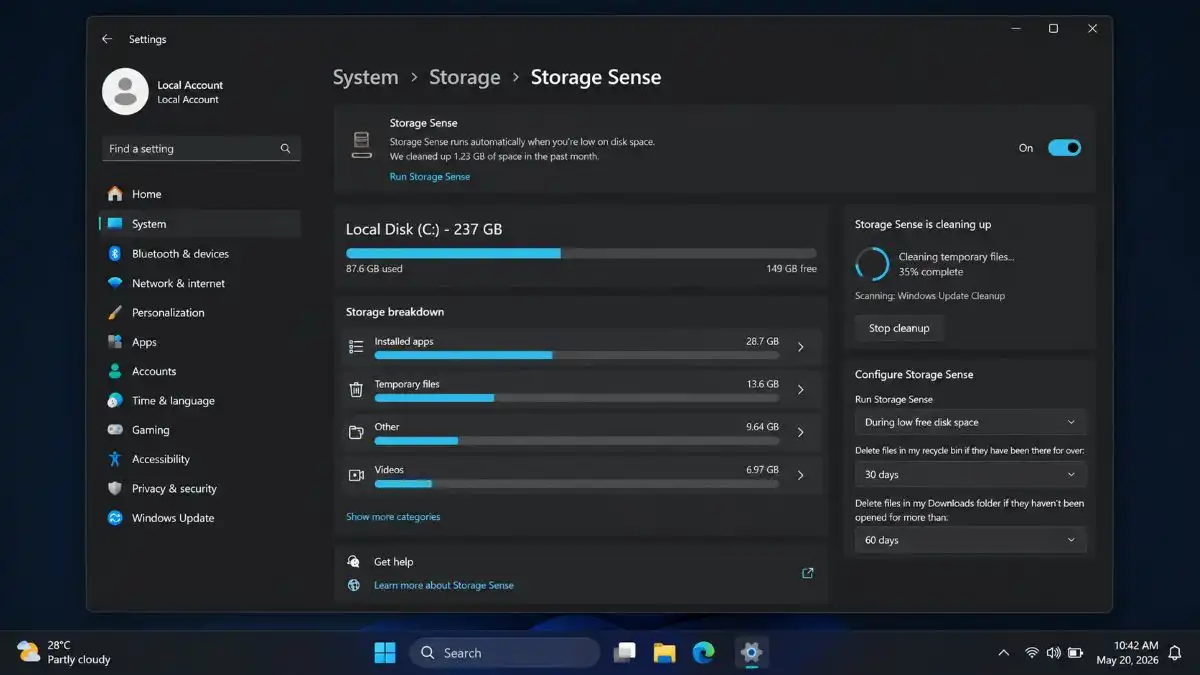1200x675 pixels.
Task: Expand the Other storage row chevron
Action: (x=801, y=433)
